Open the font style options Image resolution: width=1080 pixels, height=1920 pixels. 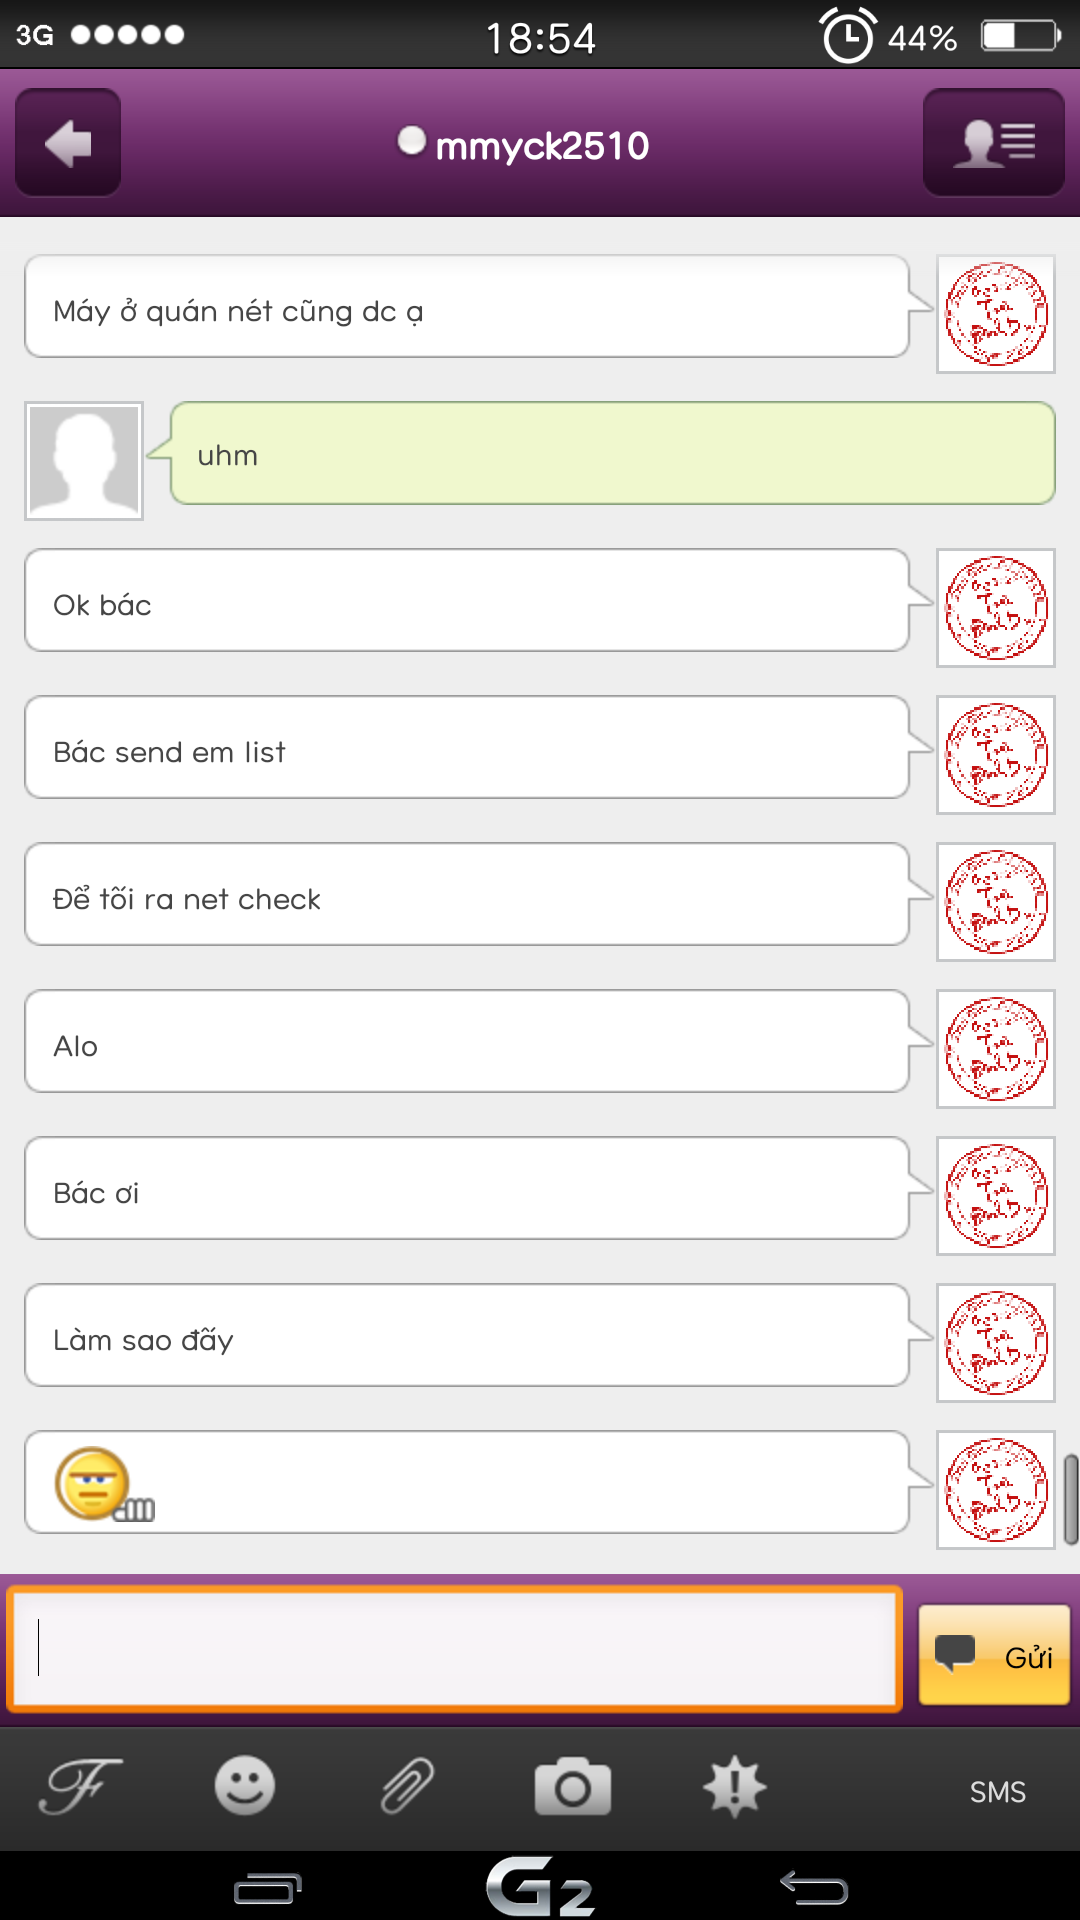pos(80,1786)
